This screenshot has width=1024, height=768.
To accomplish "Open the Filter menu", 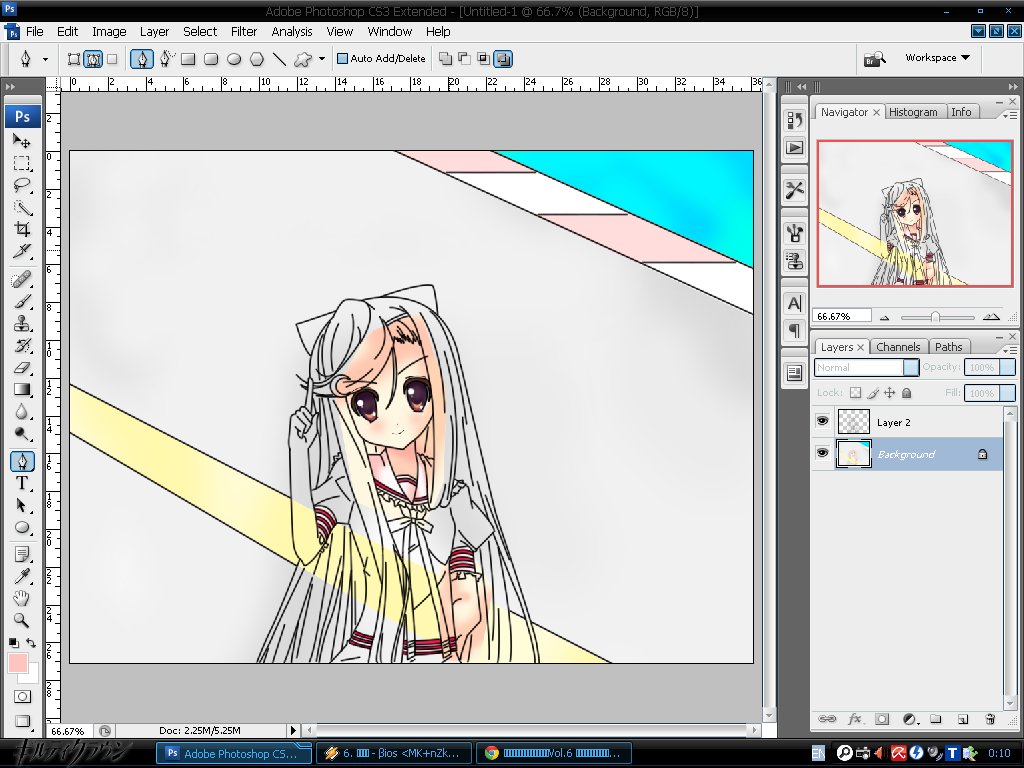I will (244, 31).
